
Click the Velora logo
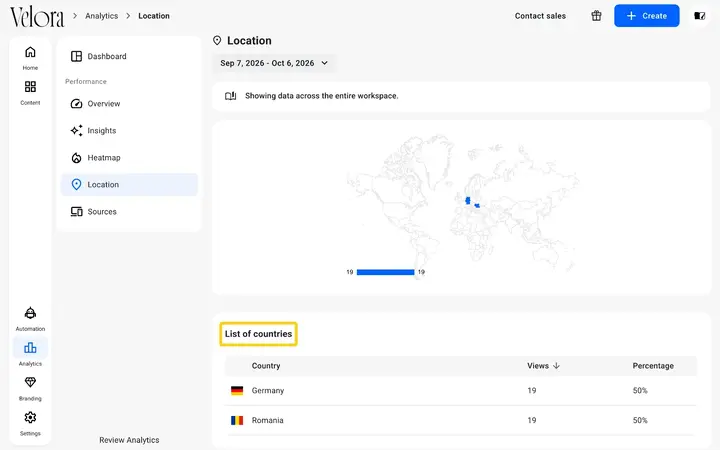(x=37, y=17)
